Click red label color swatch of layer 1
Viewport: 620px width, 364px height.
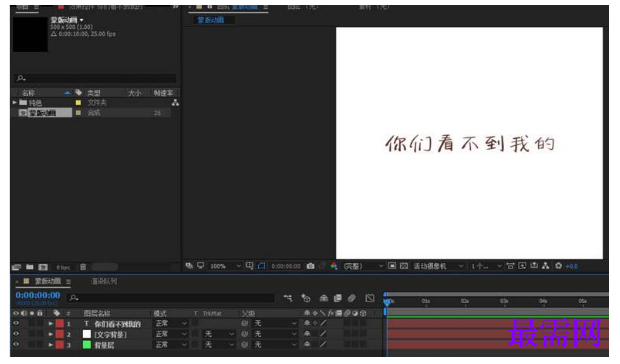pos(60,323)
